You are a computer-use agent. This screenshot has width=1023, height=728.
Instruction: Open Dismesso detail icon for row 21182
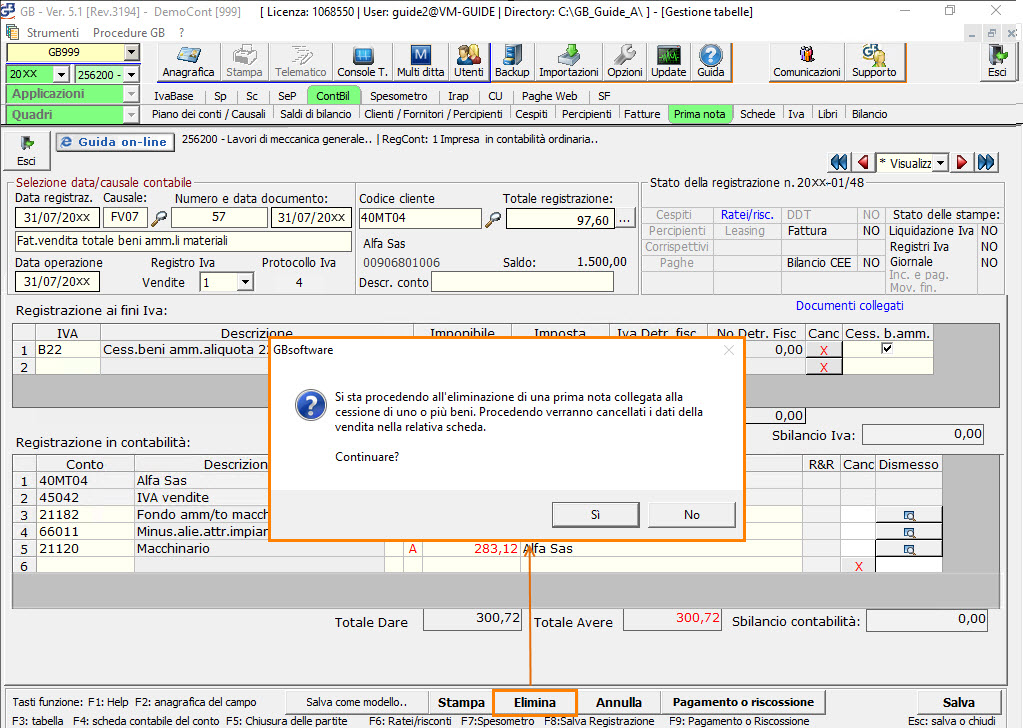(x=909, y=515)
